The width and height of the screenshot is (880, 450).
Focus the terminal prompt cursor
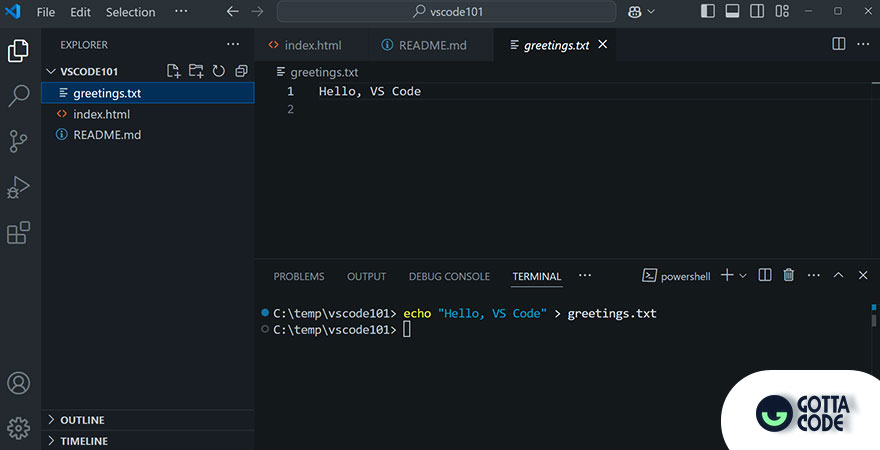pyautogui.click(x=407, y=330)
